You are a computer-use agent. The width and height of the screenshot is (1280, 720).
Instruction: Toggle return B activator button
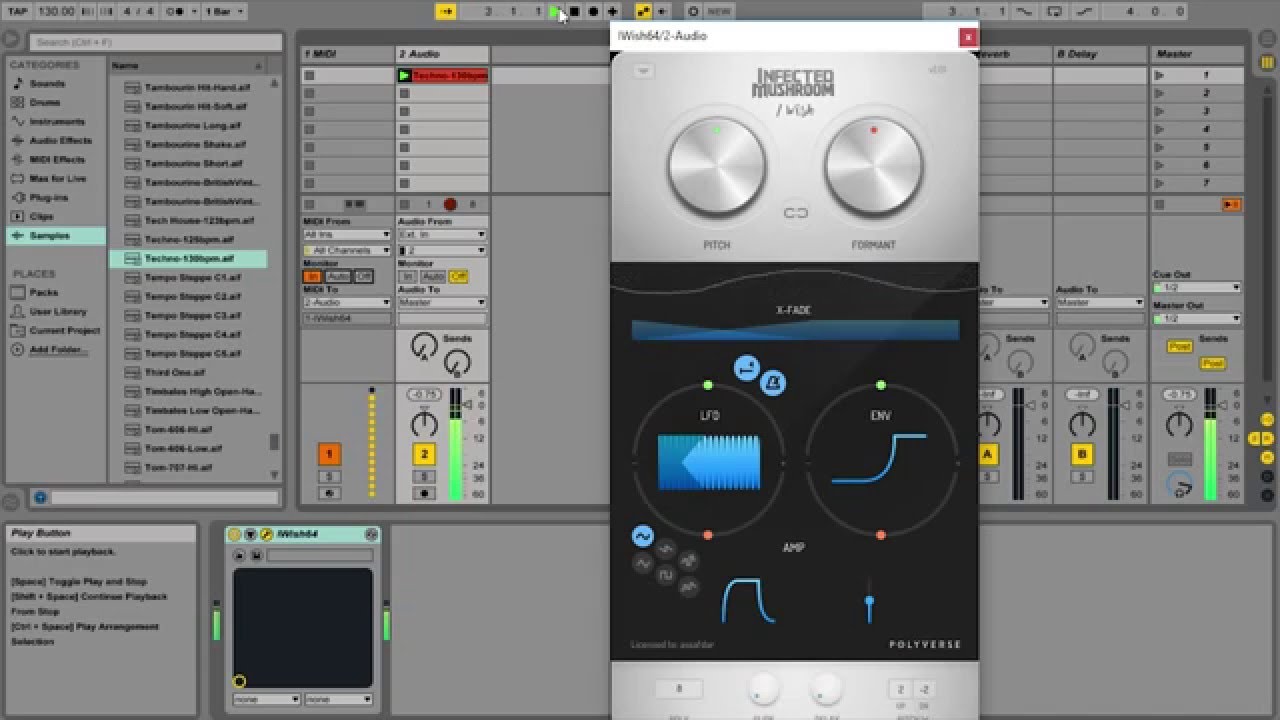click(x=1082, y=455)
